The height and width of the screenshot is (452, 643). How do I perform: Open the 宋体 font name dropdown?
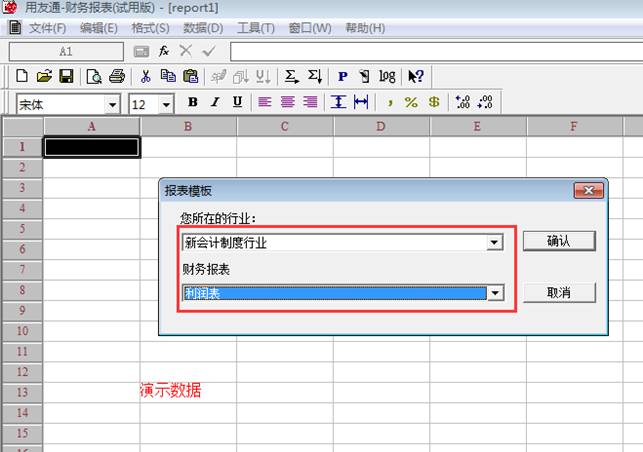(x=112, y=104)
